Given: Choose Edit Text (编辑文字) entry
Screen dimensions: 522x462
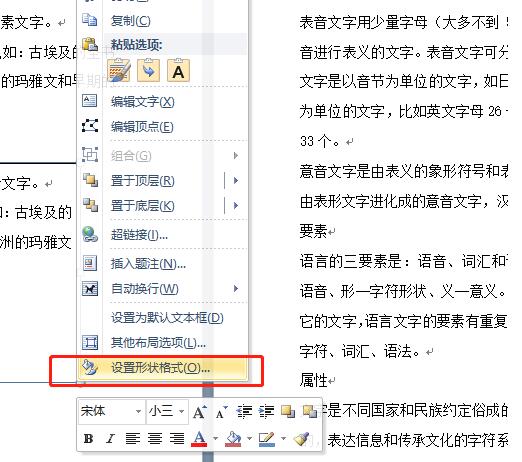Looking at the screenshot, I should [143, 101].
